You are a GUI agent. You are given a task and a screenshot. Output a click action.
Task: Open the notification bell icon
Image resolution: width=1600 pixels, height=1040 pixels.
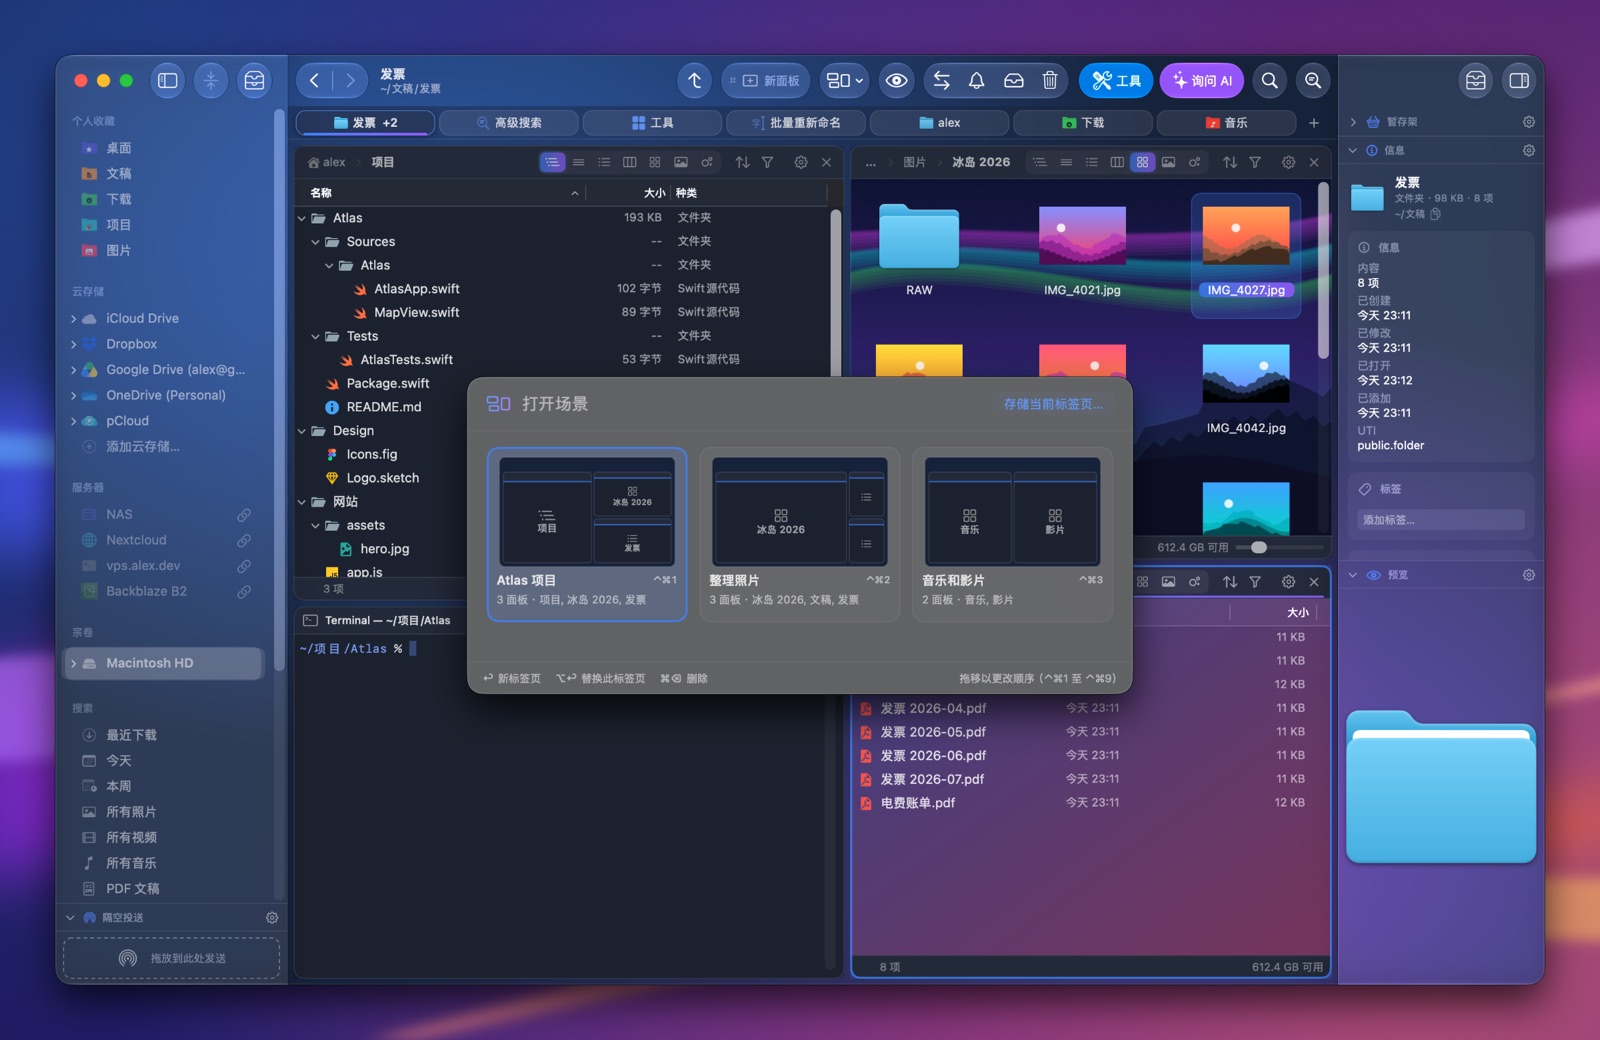coord(977,81)
